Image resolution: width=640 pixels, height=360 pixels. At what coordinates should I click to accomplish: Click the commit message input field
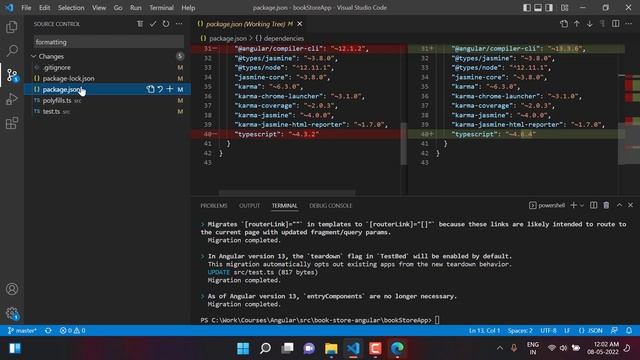tap(109, 42)
